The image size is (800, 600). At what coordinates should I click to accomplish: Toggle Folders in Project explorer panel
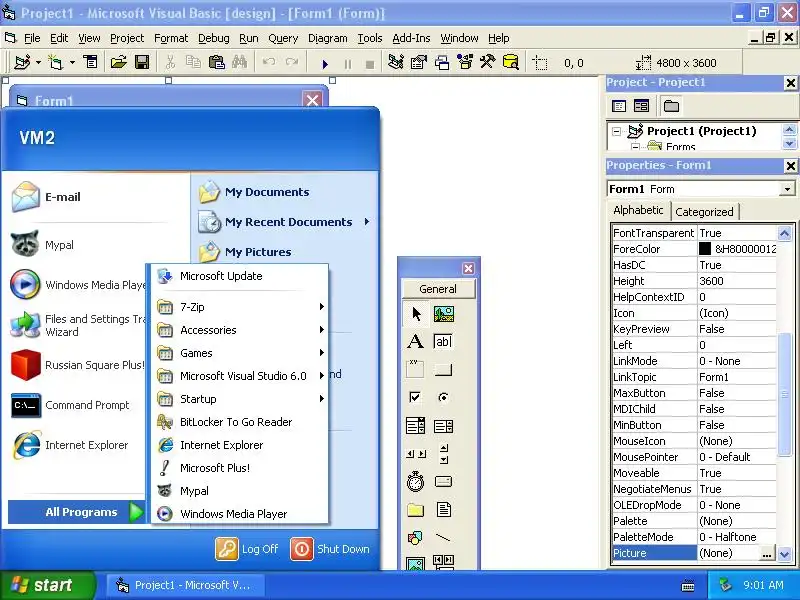pyautogui.click(x=671, y=106)
